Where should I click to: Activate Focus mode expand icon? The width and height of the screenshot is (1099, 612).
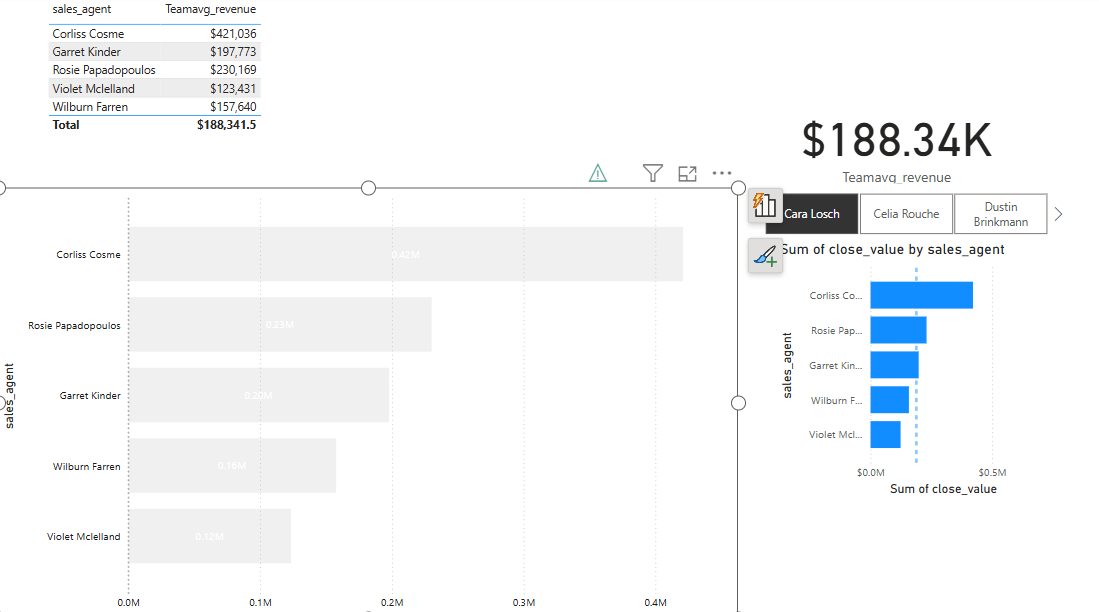(x=688, y=174)
